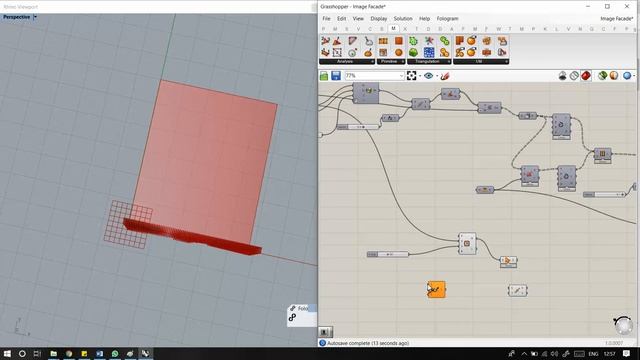
Task: Click the Perspective viewport label in Rhino
Action: click(x=16, y=17)
